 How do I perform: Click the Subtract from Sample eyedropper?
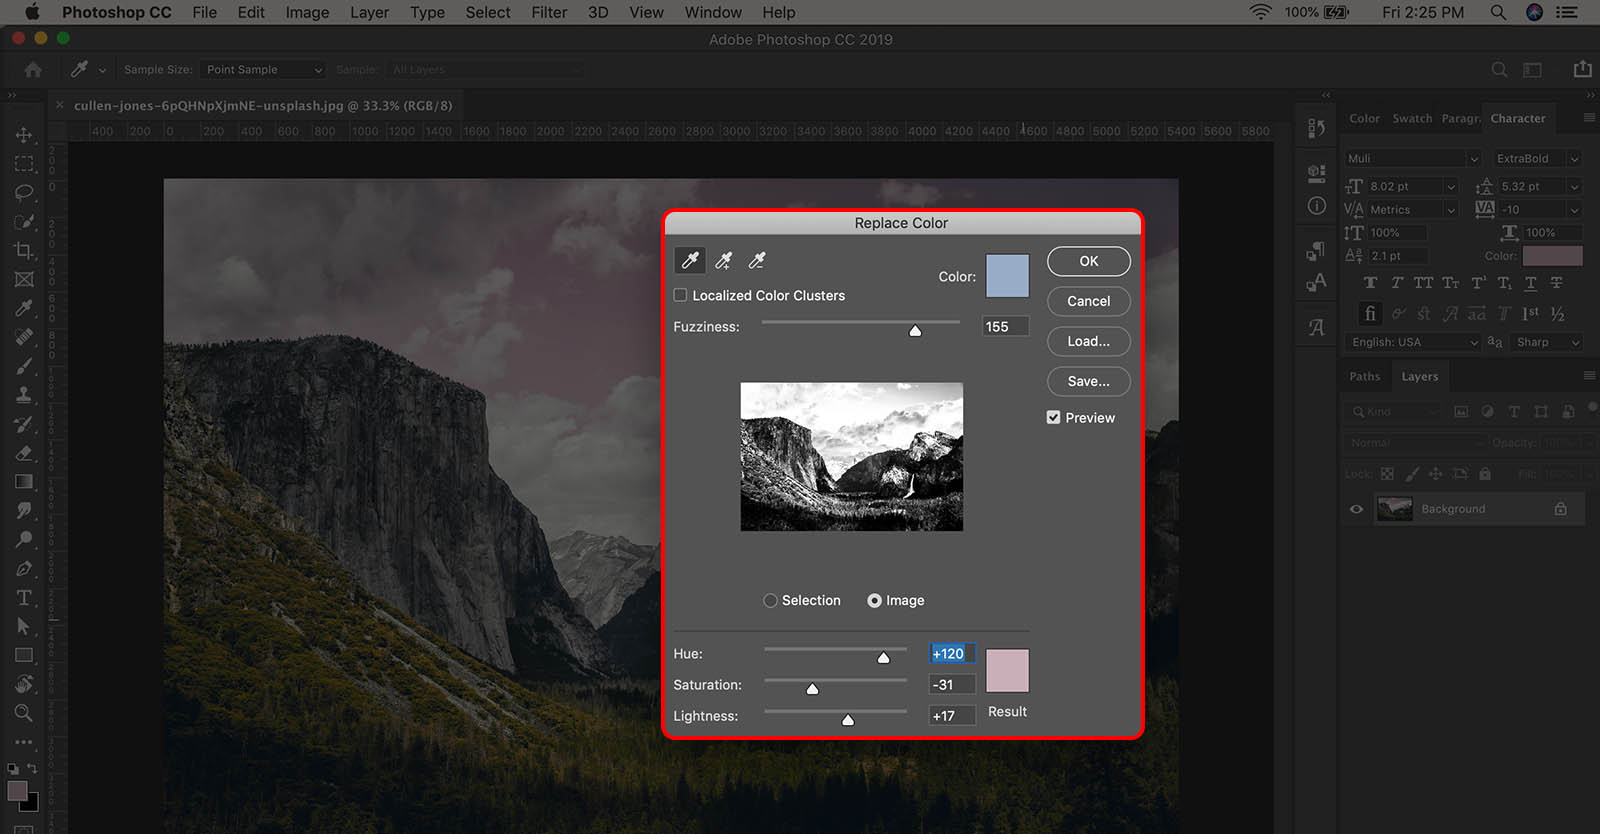757,261
